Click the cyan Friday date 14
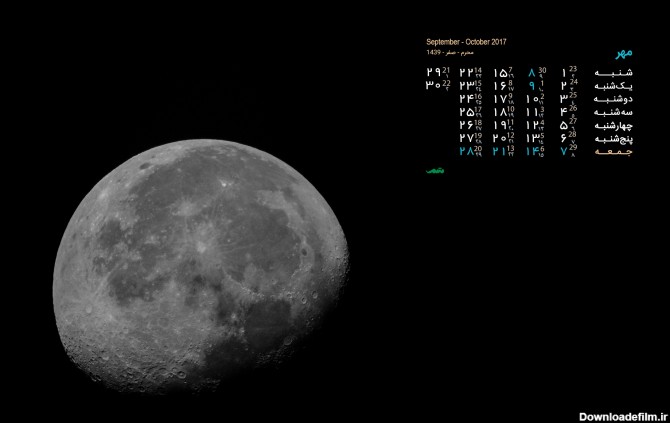Viewport: 670px width, 423px height. (530, 151)
